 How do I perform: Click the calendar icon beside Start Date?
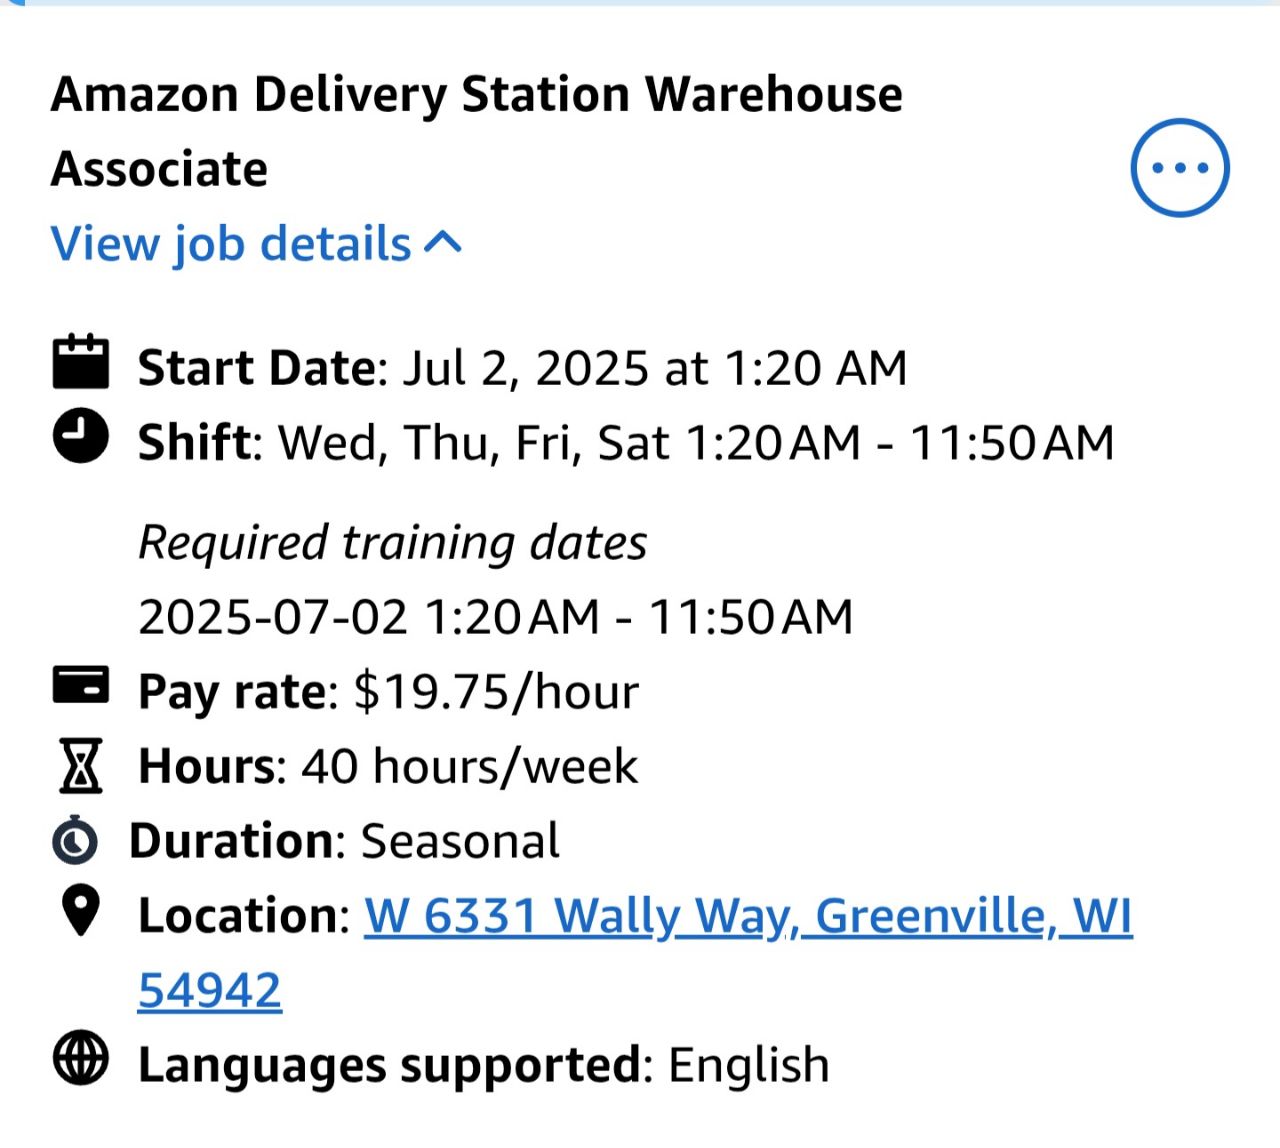coord(80,362)
